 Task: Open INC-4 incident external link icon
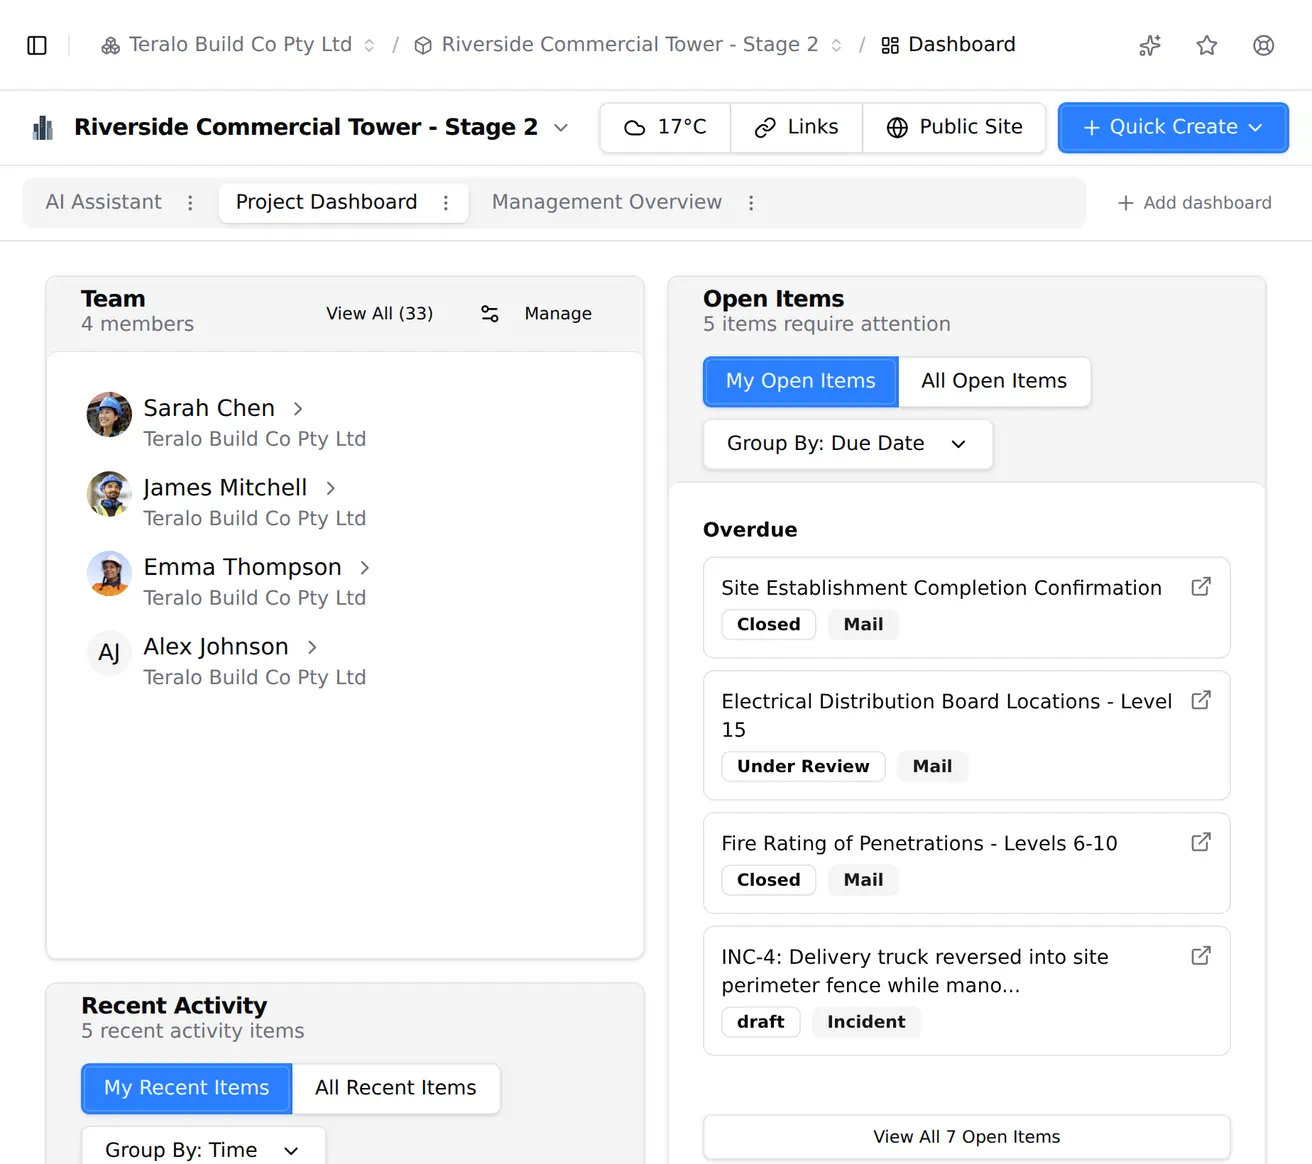(x=1201, y=956)
